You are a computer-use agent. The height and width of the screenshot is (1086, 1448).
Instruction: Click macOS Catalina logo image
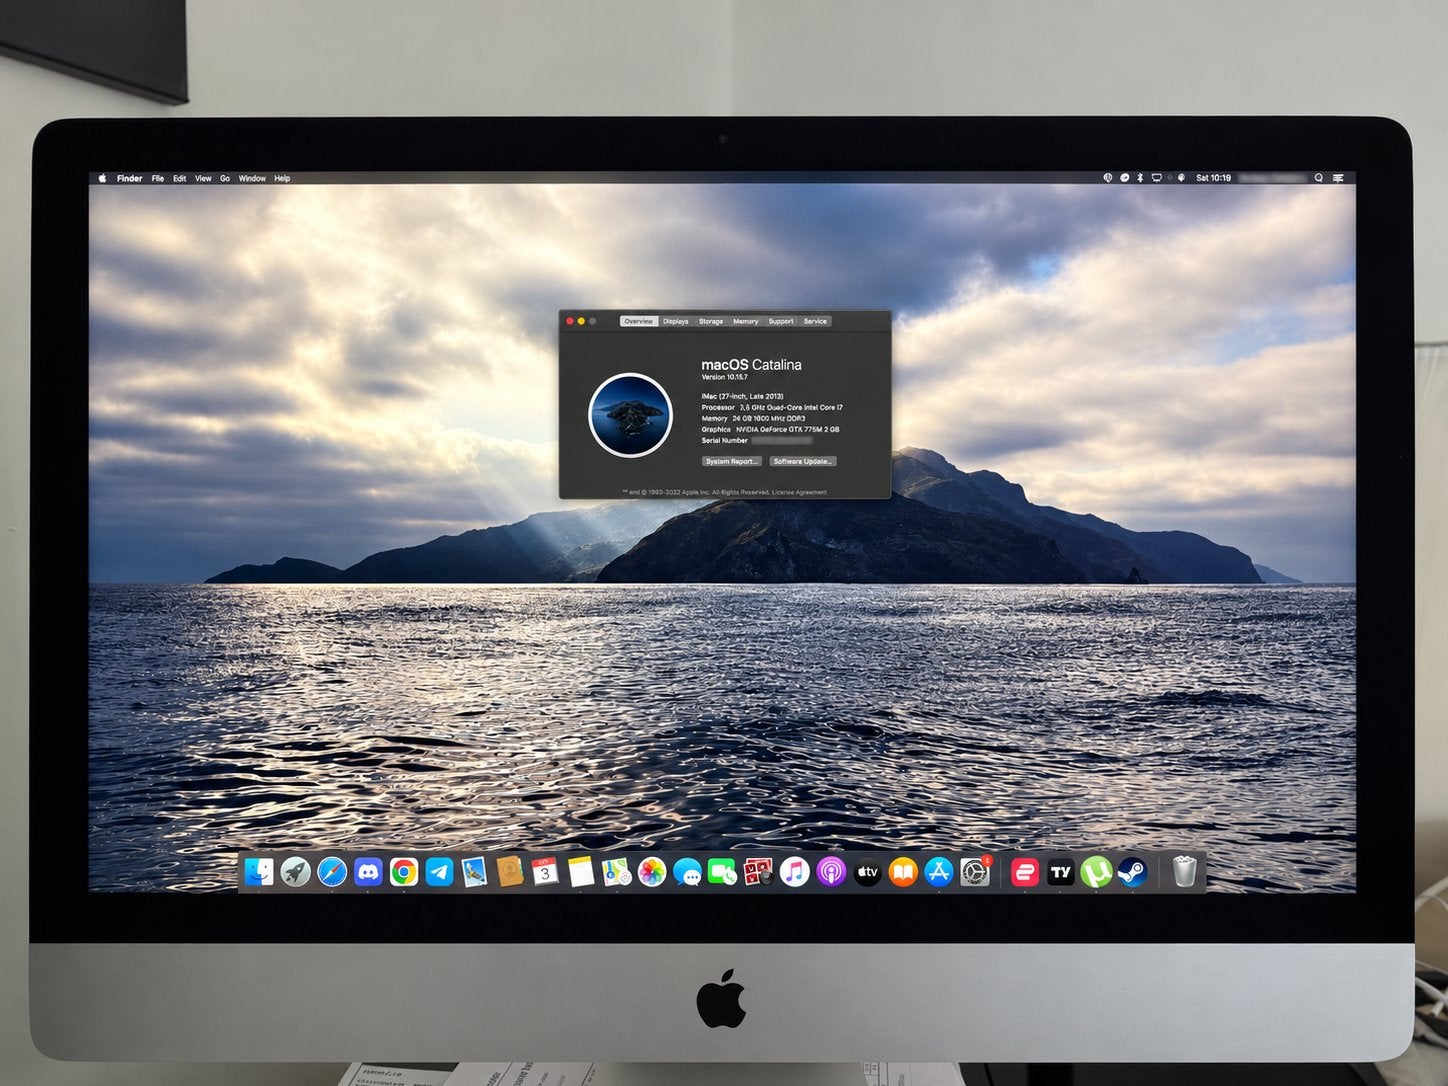click(630, 414)
